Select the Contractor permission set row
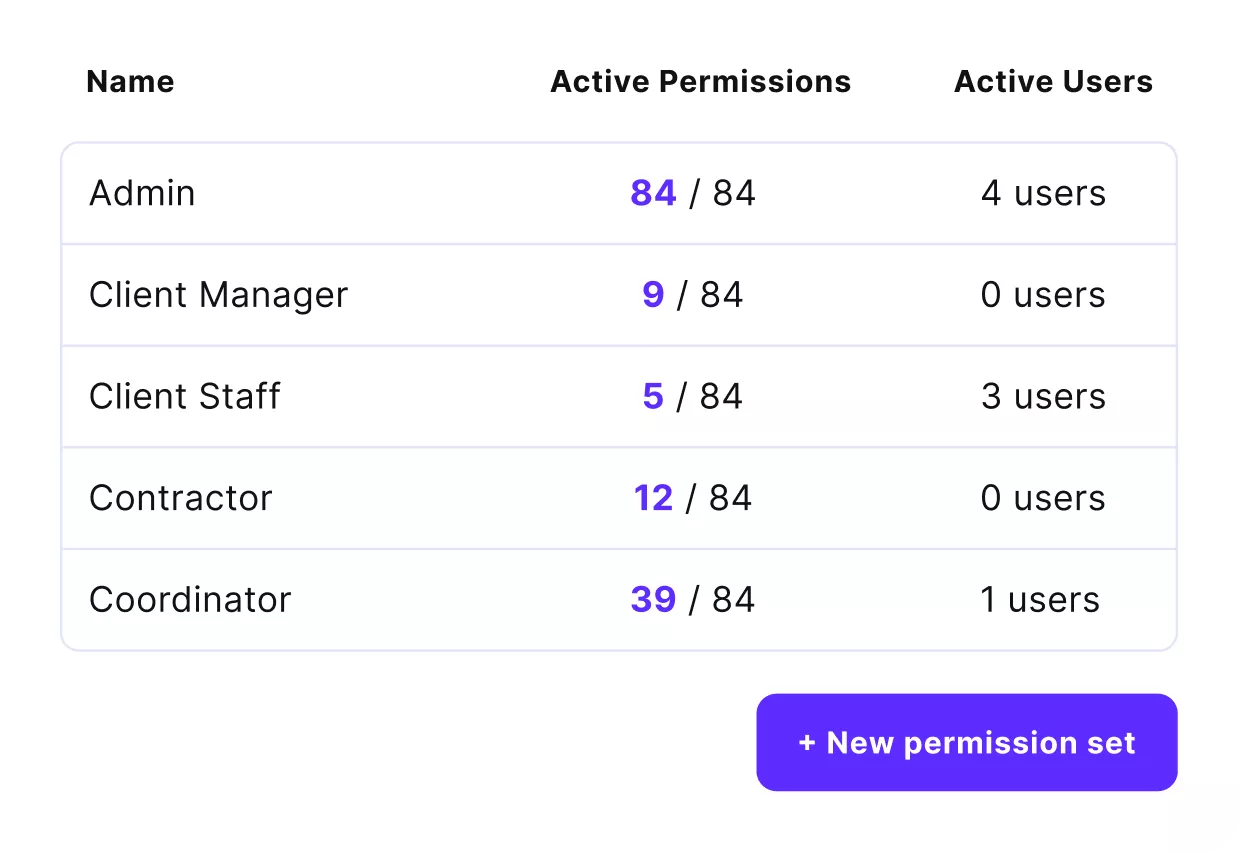Screen dimensions: 1240x852 (181, 498)
